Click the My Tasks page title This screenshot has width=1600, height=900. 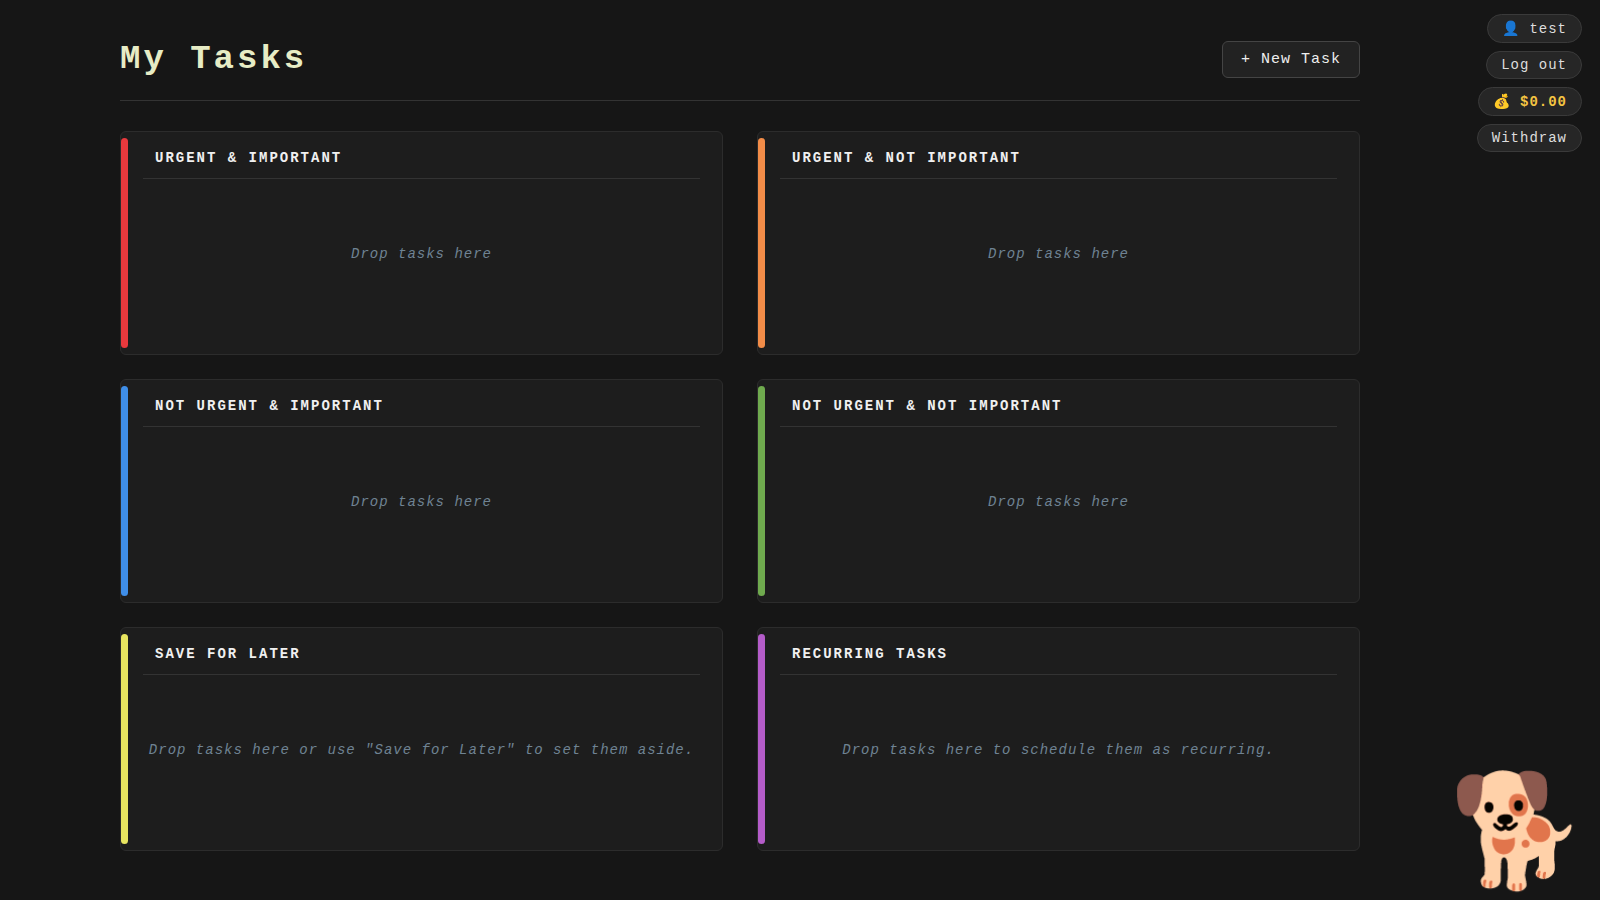[x=212, y=58]
